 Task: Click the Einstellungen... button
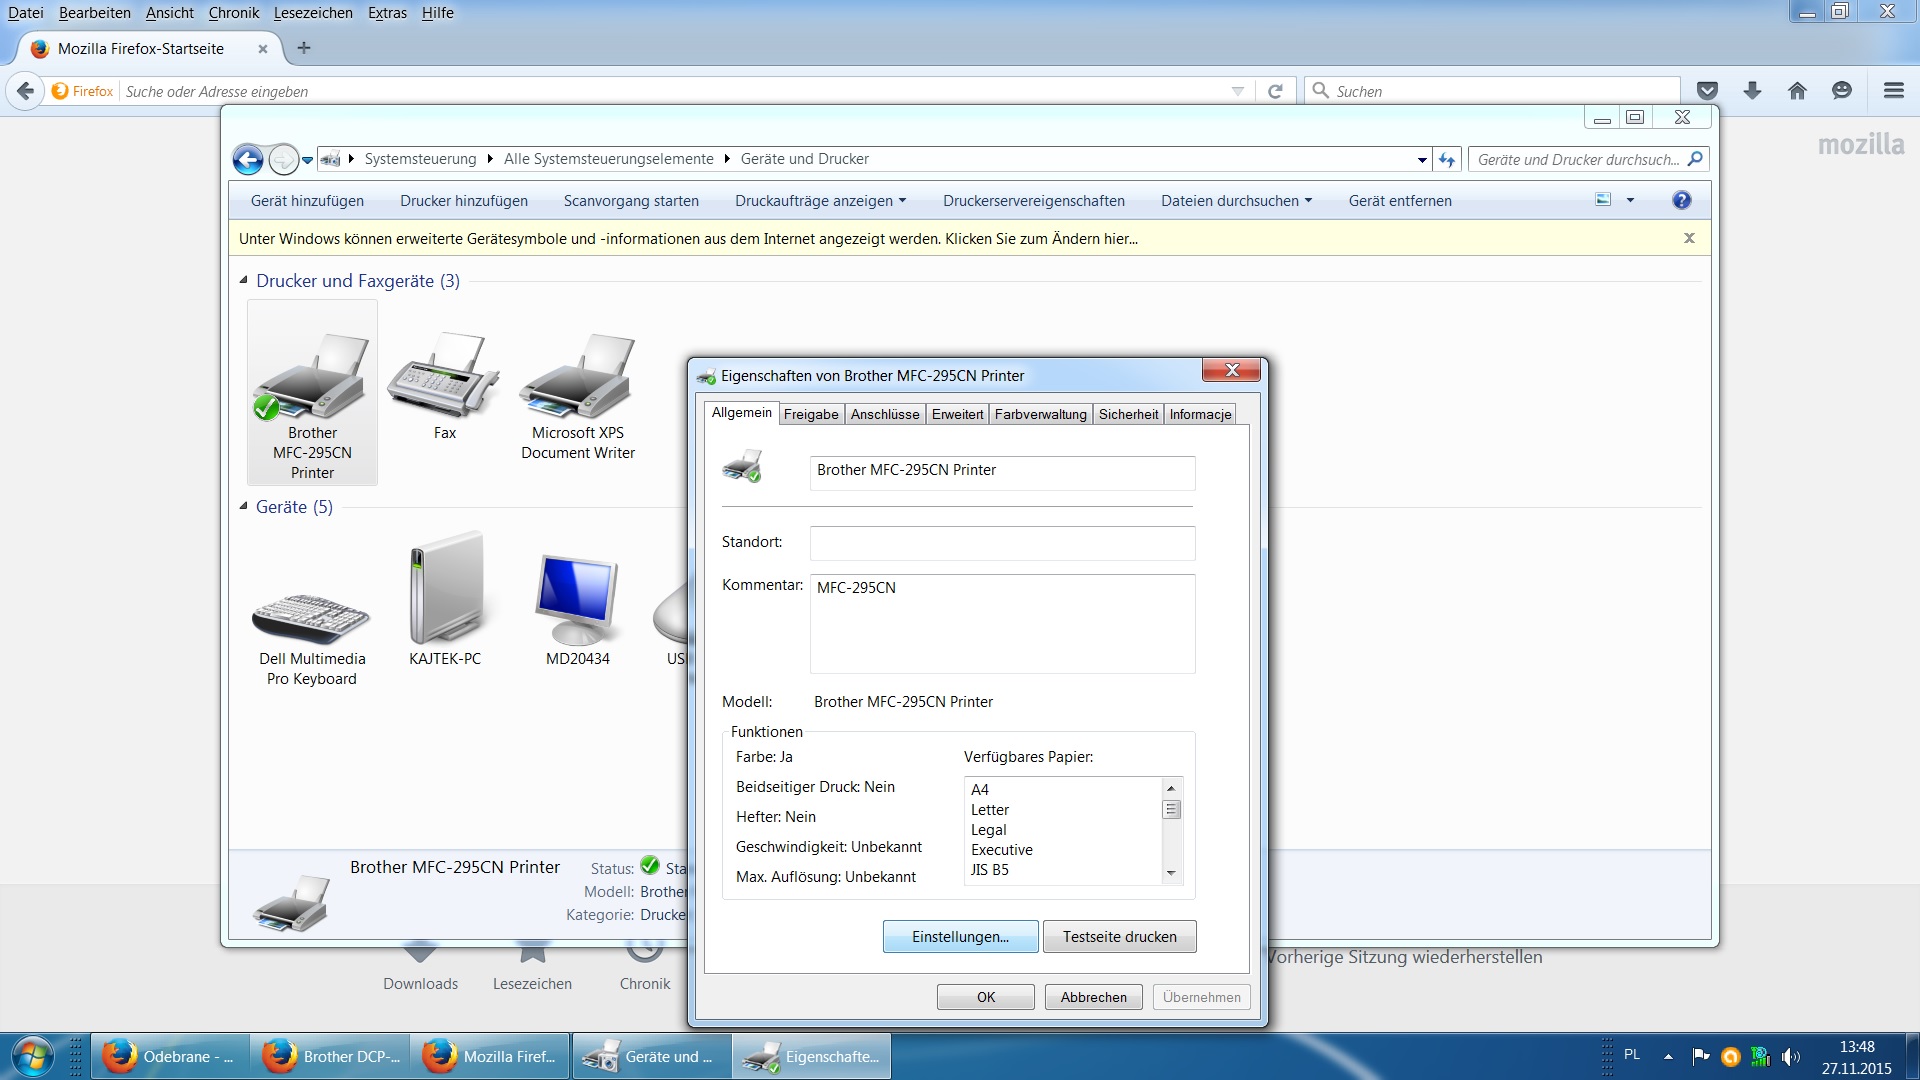point(960,936)
